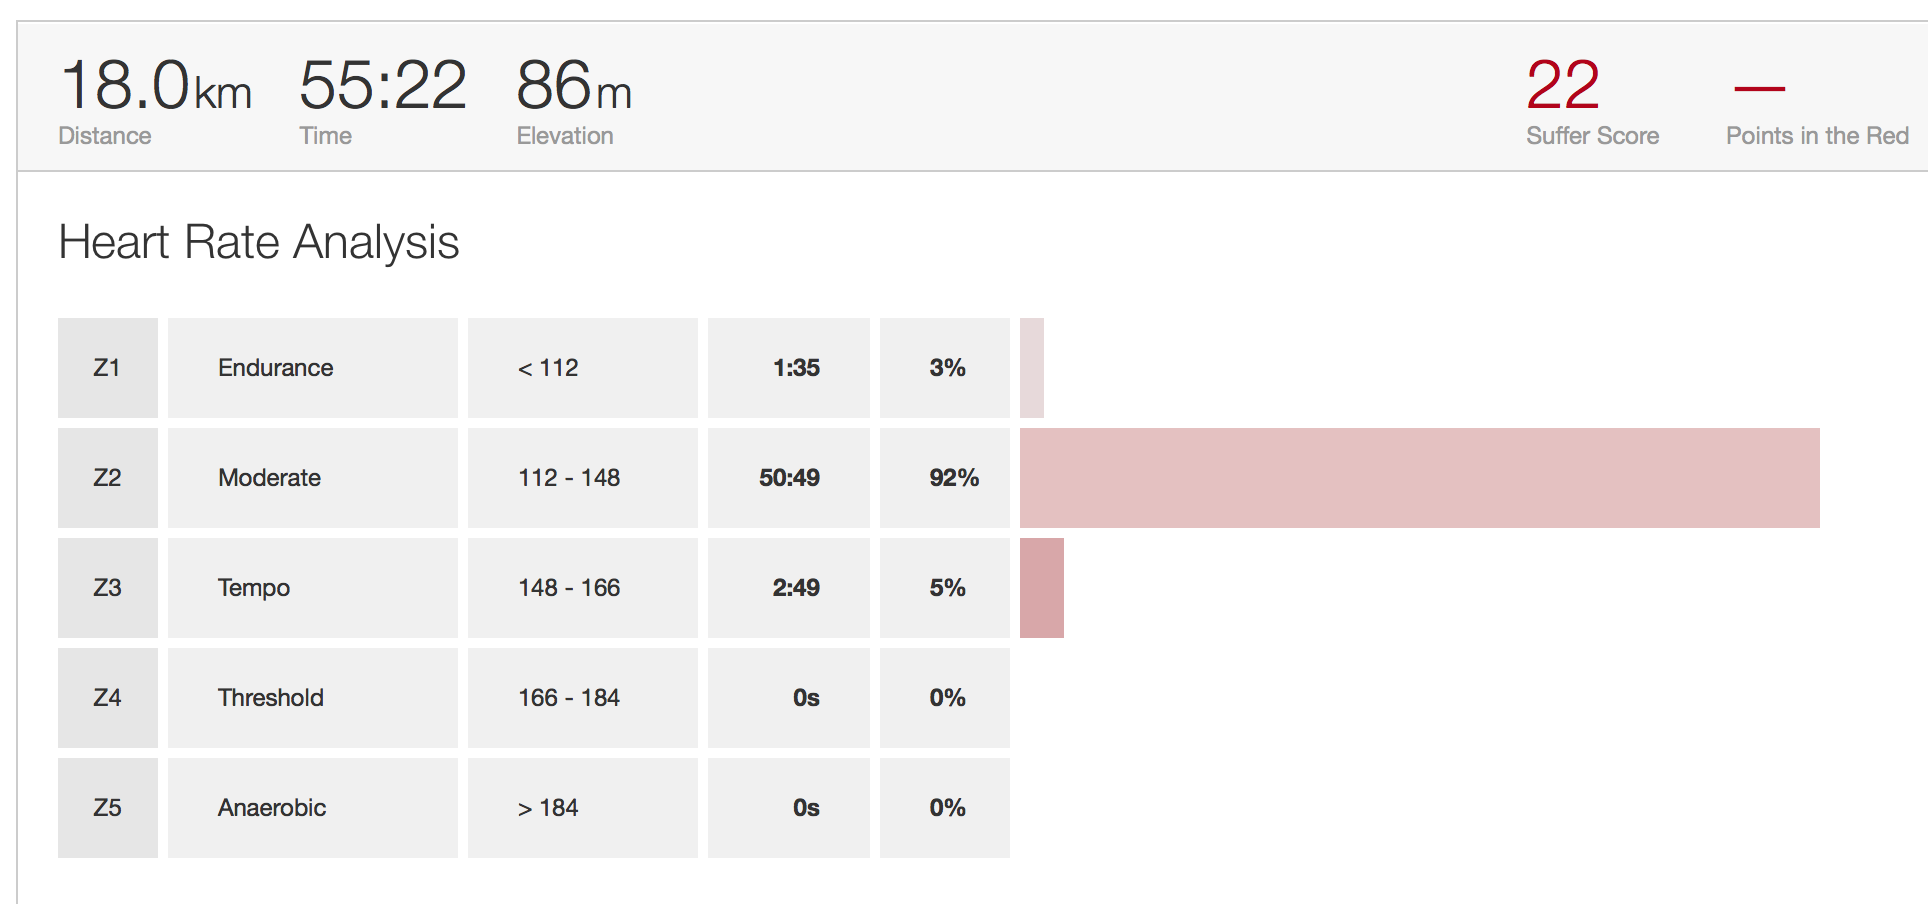
Task: Click the Z2 Moderate zone bar
Action: [x=1419, y=478]
